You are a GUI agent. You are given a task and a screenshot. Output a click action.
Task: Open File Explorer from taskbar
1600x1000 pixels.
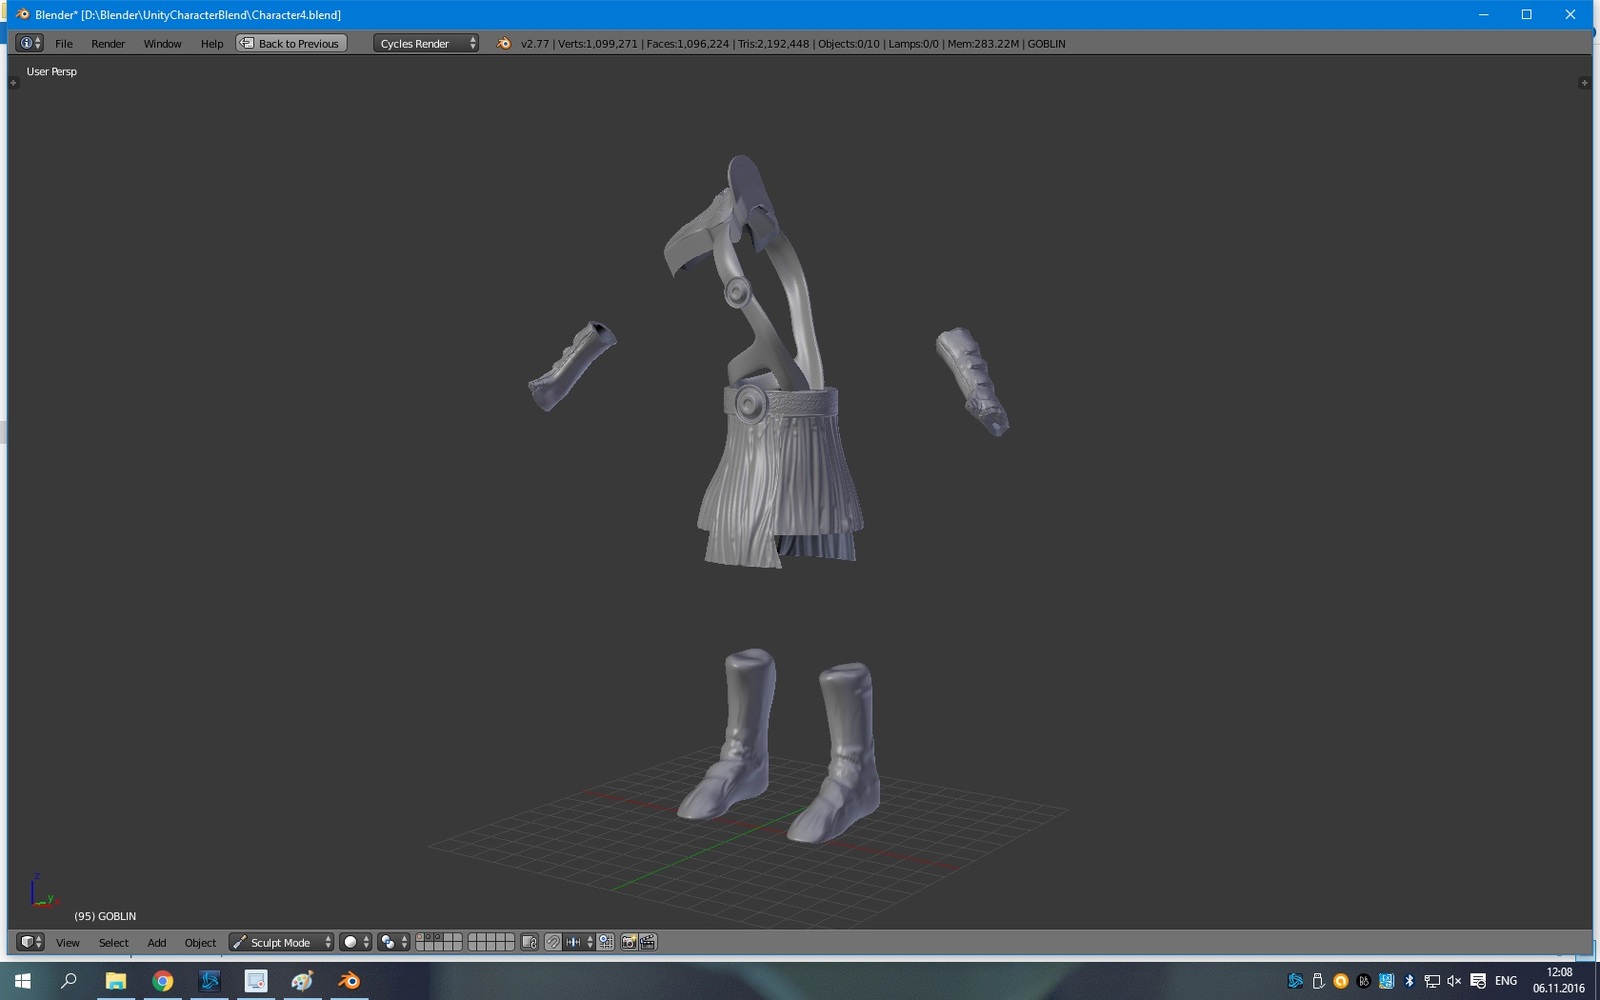pyautogui.click(x=116, y=981)
